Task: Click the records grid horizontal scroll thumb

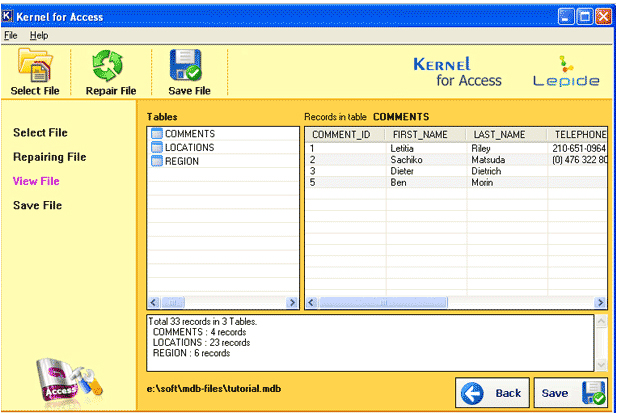Action: pyautogui.click(x=383, y=303)
